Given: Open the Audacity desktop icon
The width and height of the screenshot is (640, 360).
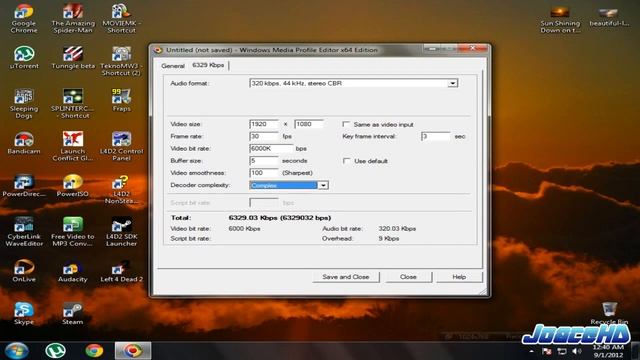Looking at the screenshot, I should pyautogui.click(x=73, y=271).
